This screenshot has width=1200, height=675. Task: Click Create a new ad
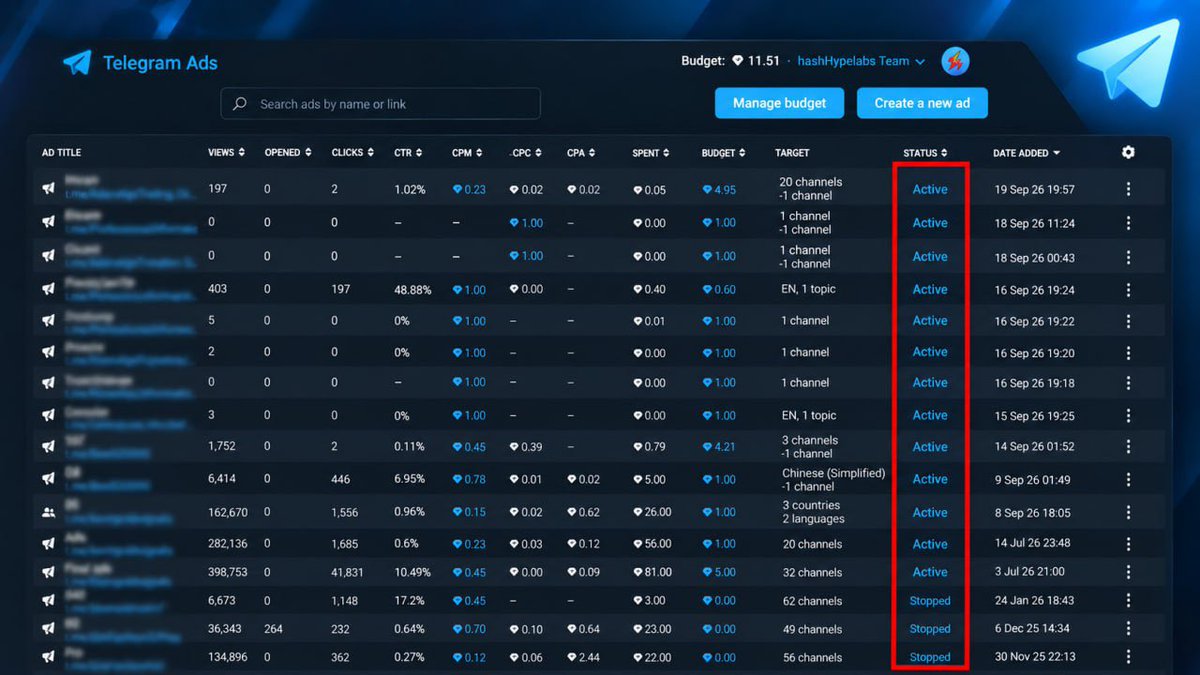pyautogui.click(x=922, y=103)
